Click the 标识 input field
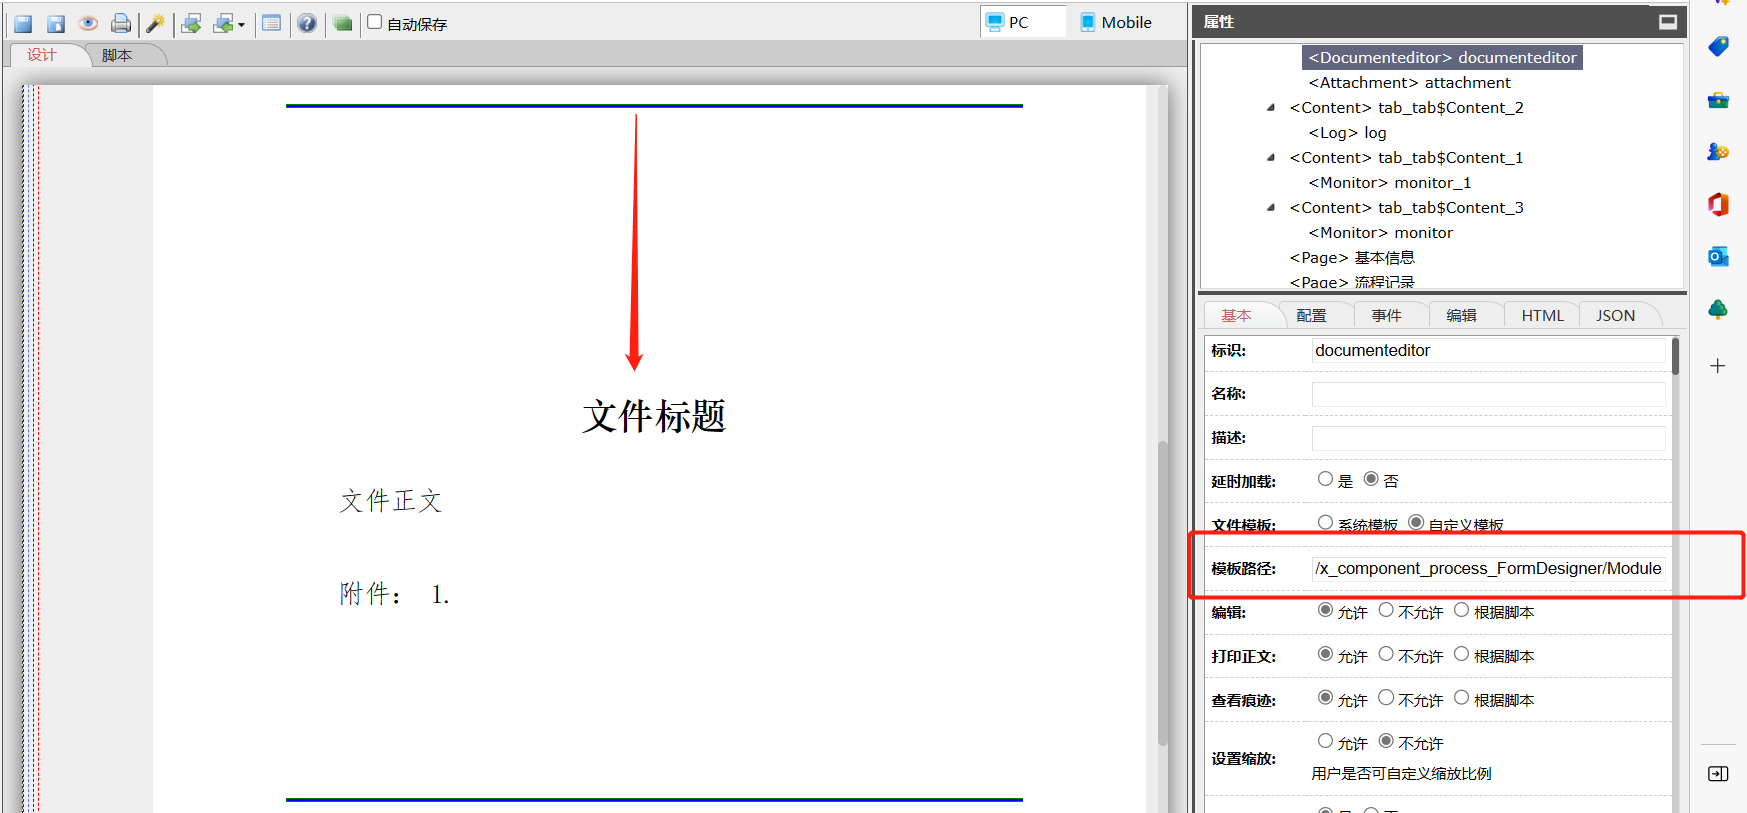Screen dimensions: 1747x813 tap(1488, 350)
